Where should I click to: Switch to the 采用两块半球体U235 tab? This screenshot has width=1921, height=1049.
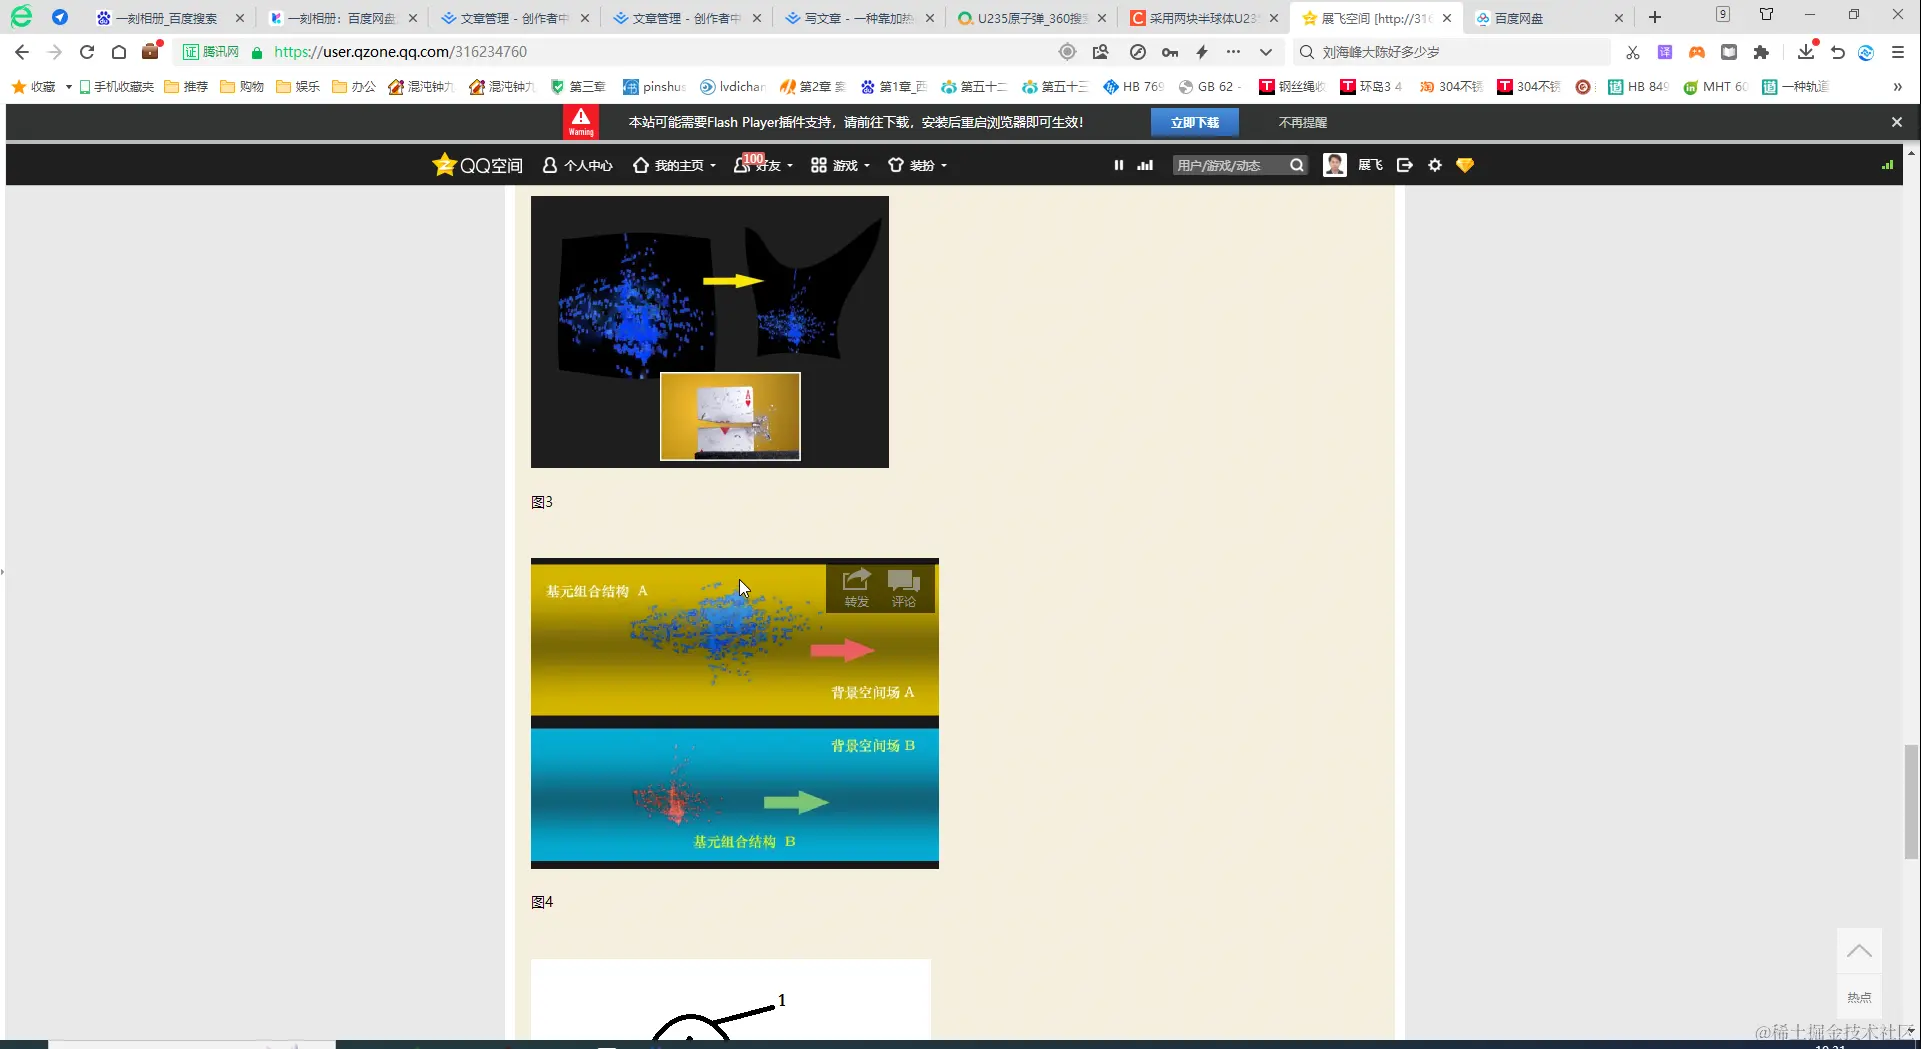[1204, 18]
